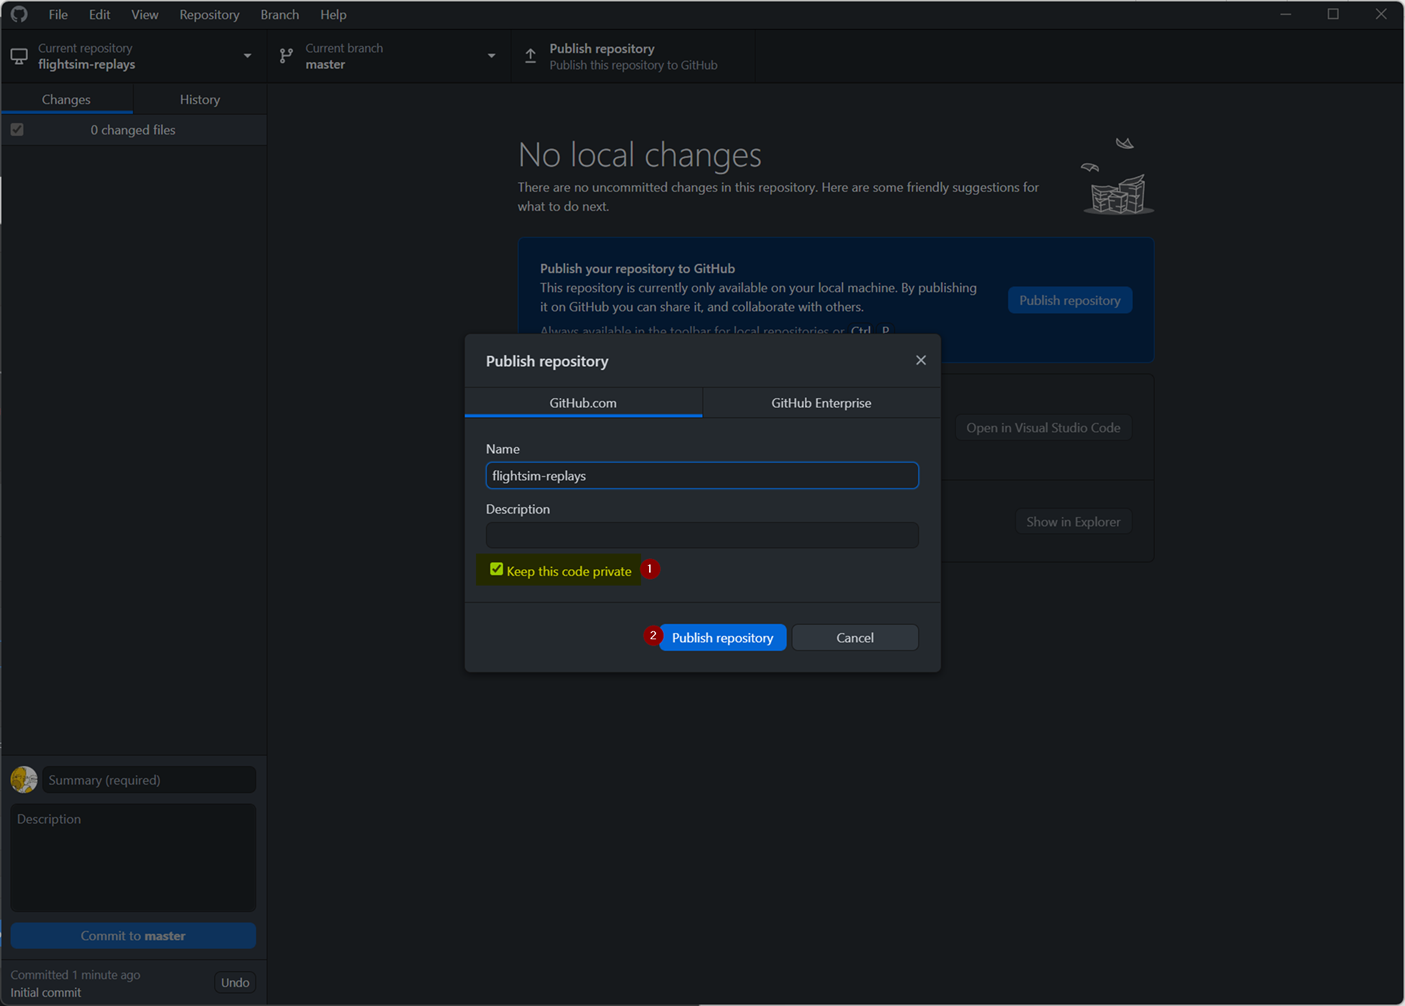Switch to the Changes tab
The width and height of the screenshot is (1405, 1006).
(67, 99)
